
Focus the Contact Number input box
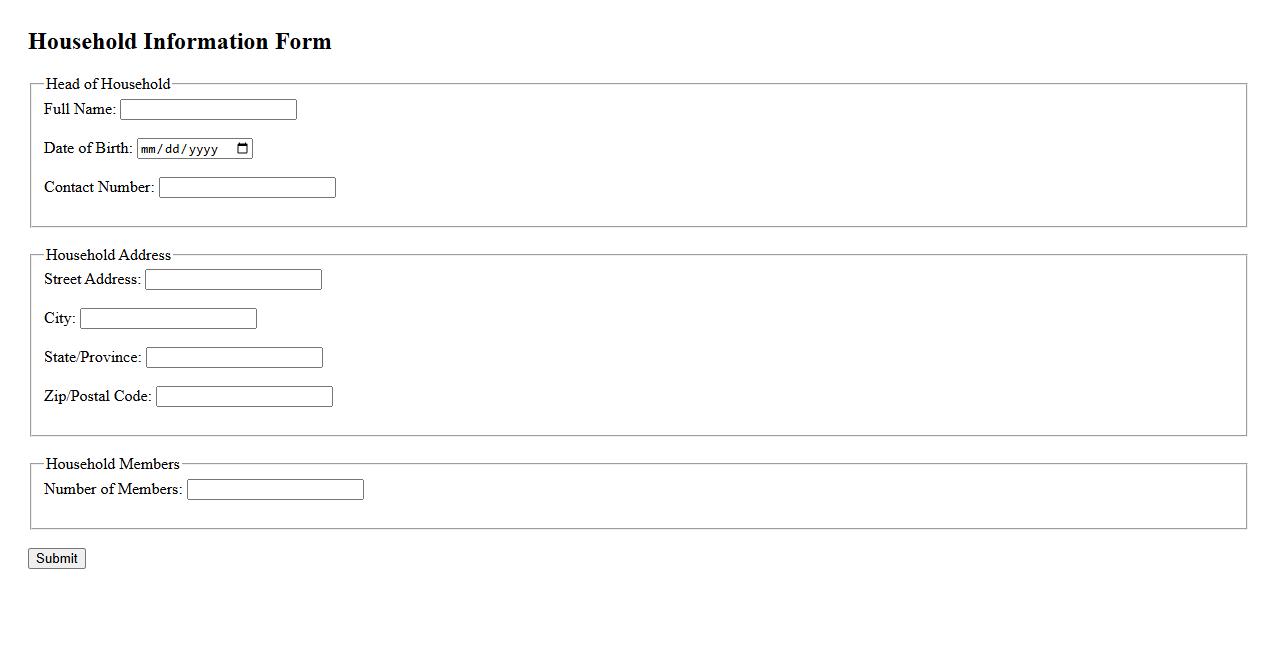click(247, 188)
